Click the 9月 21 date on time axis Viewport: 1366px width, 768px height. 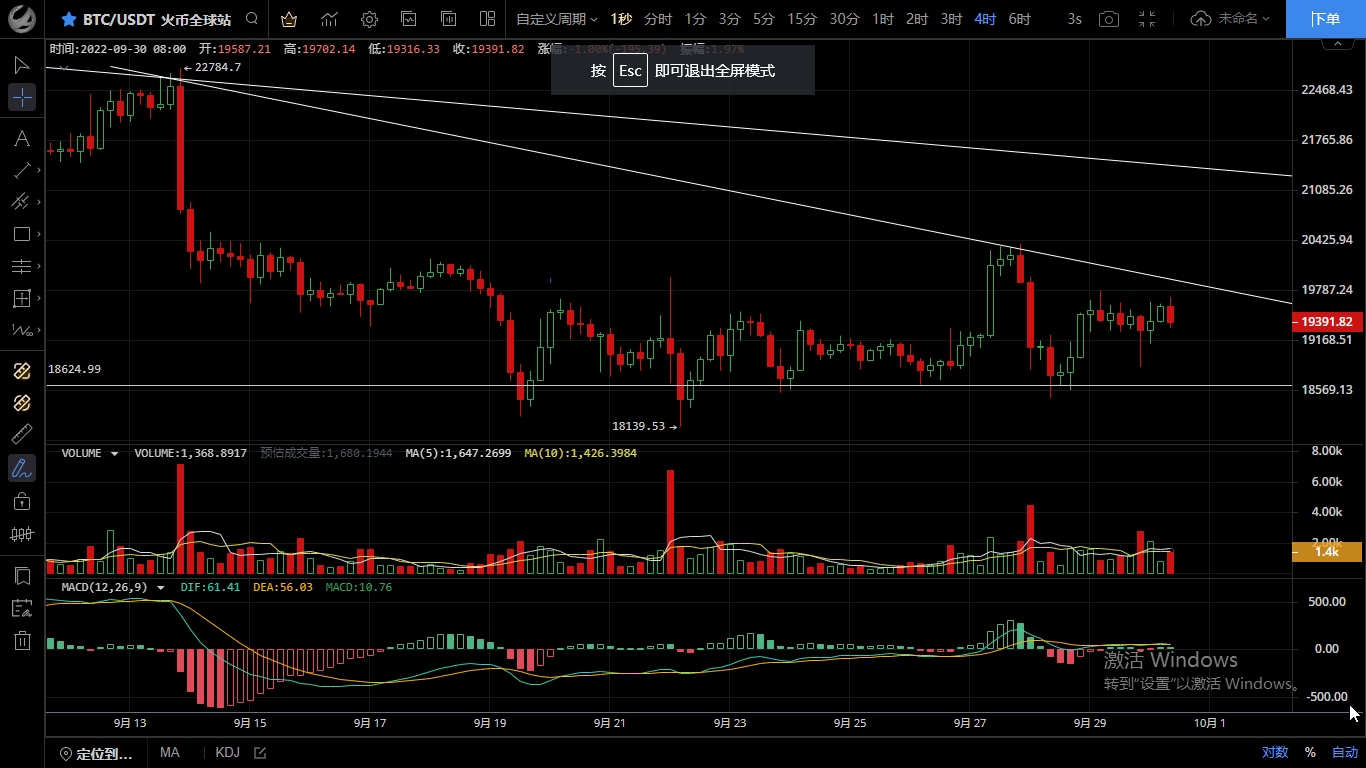609,723
